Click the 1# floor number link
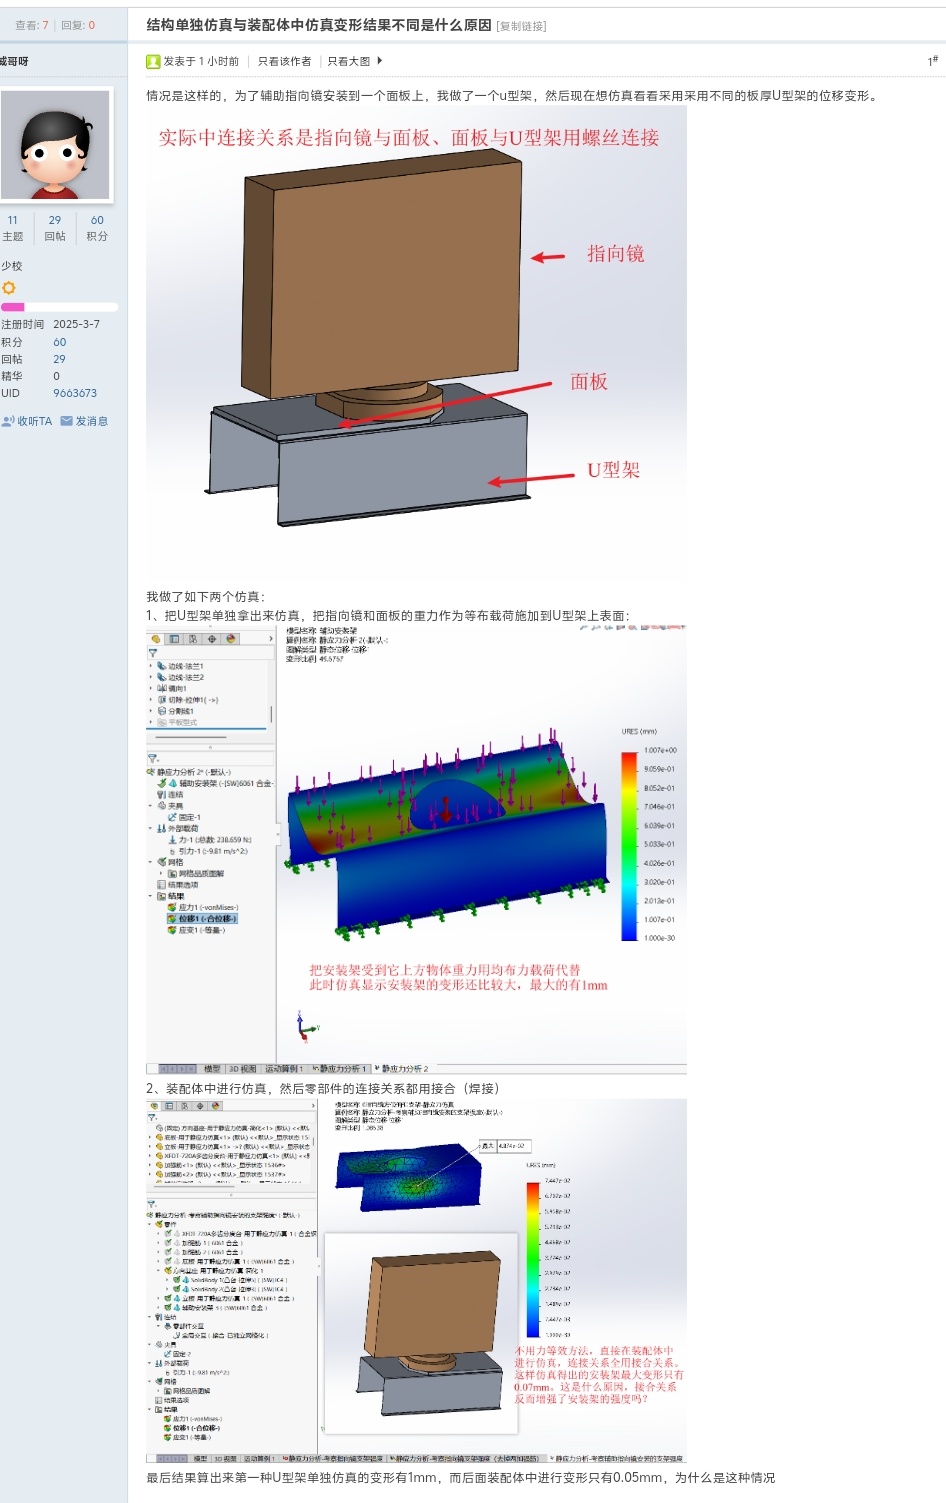 932,61
